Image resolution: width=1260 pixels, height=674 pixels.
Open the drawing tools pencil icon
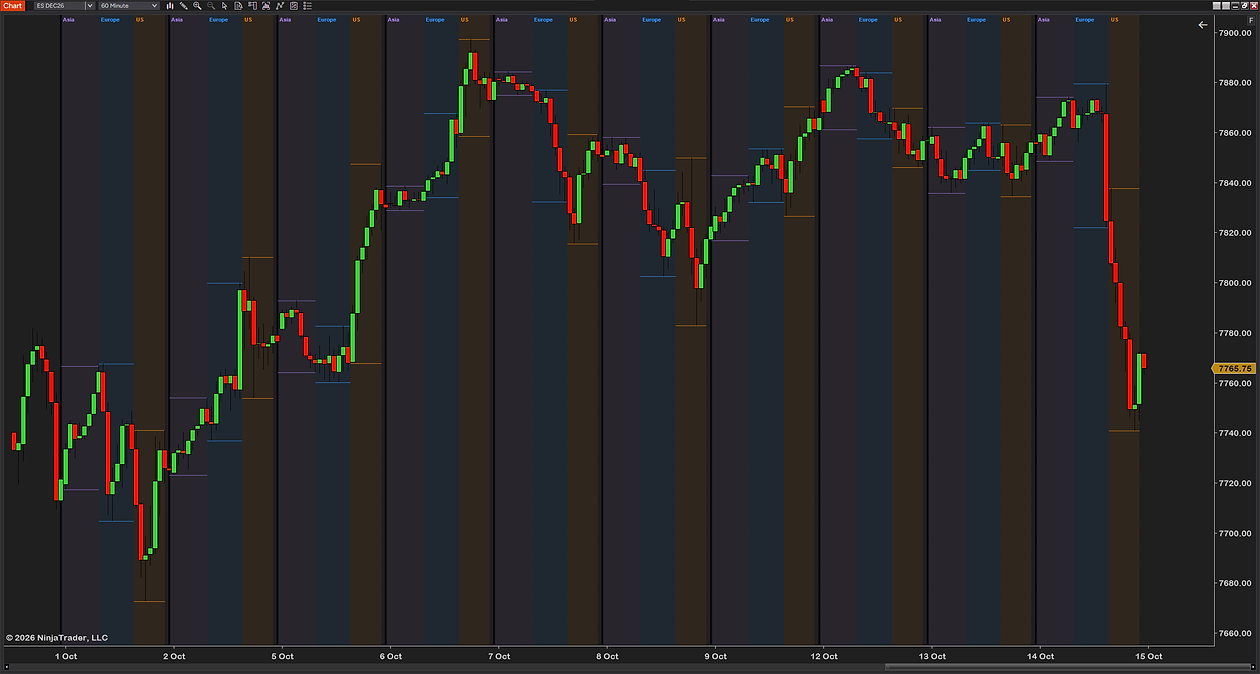point(183,6)
